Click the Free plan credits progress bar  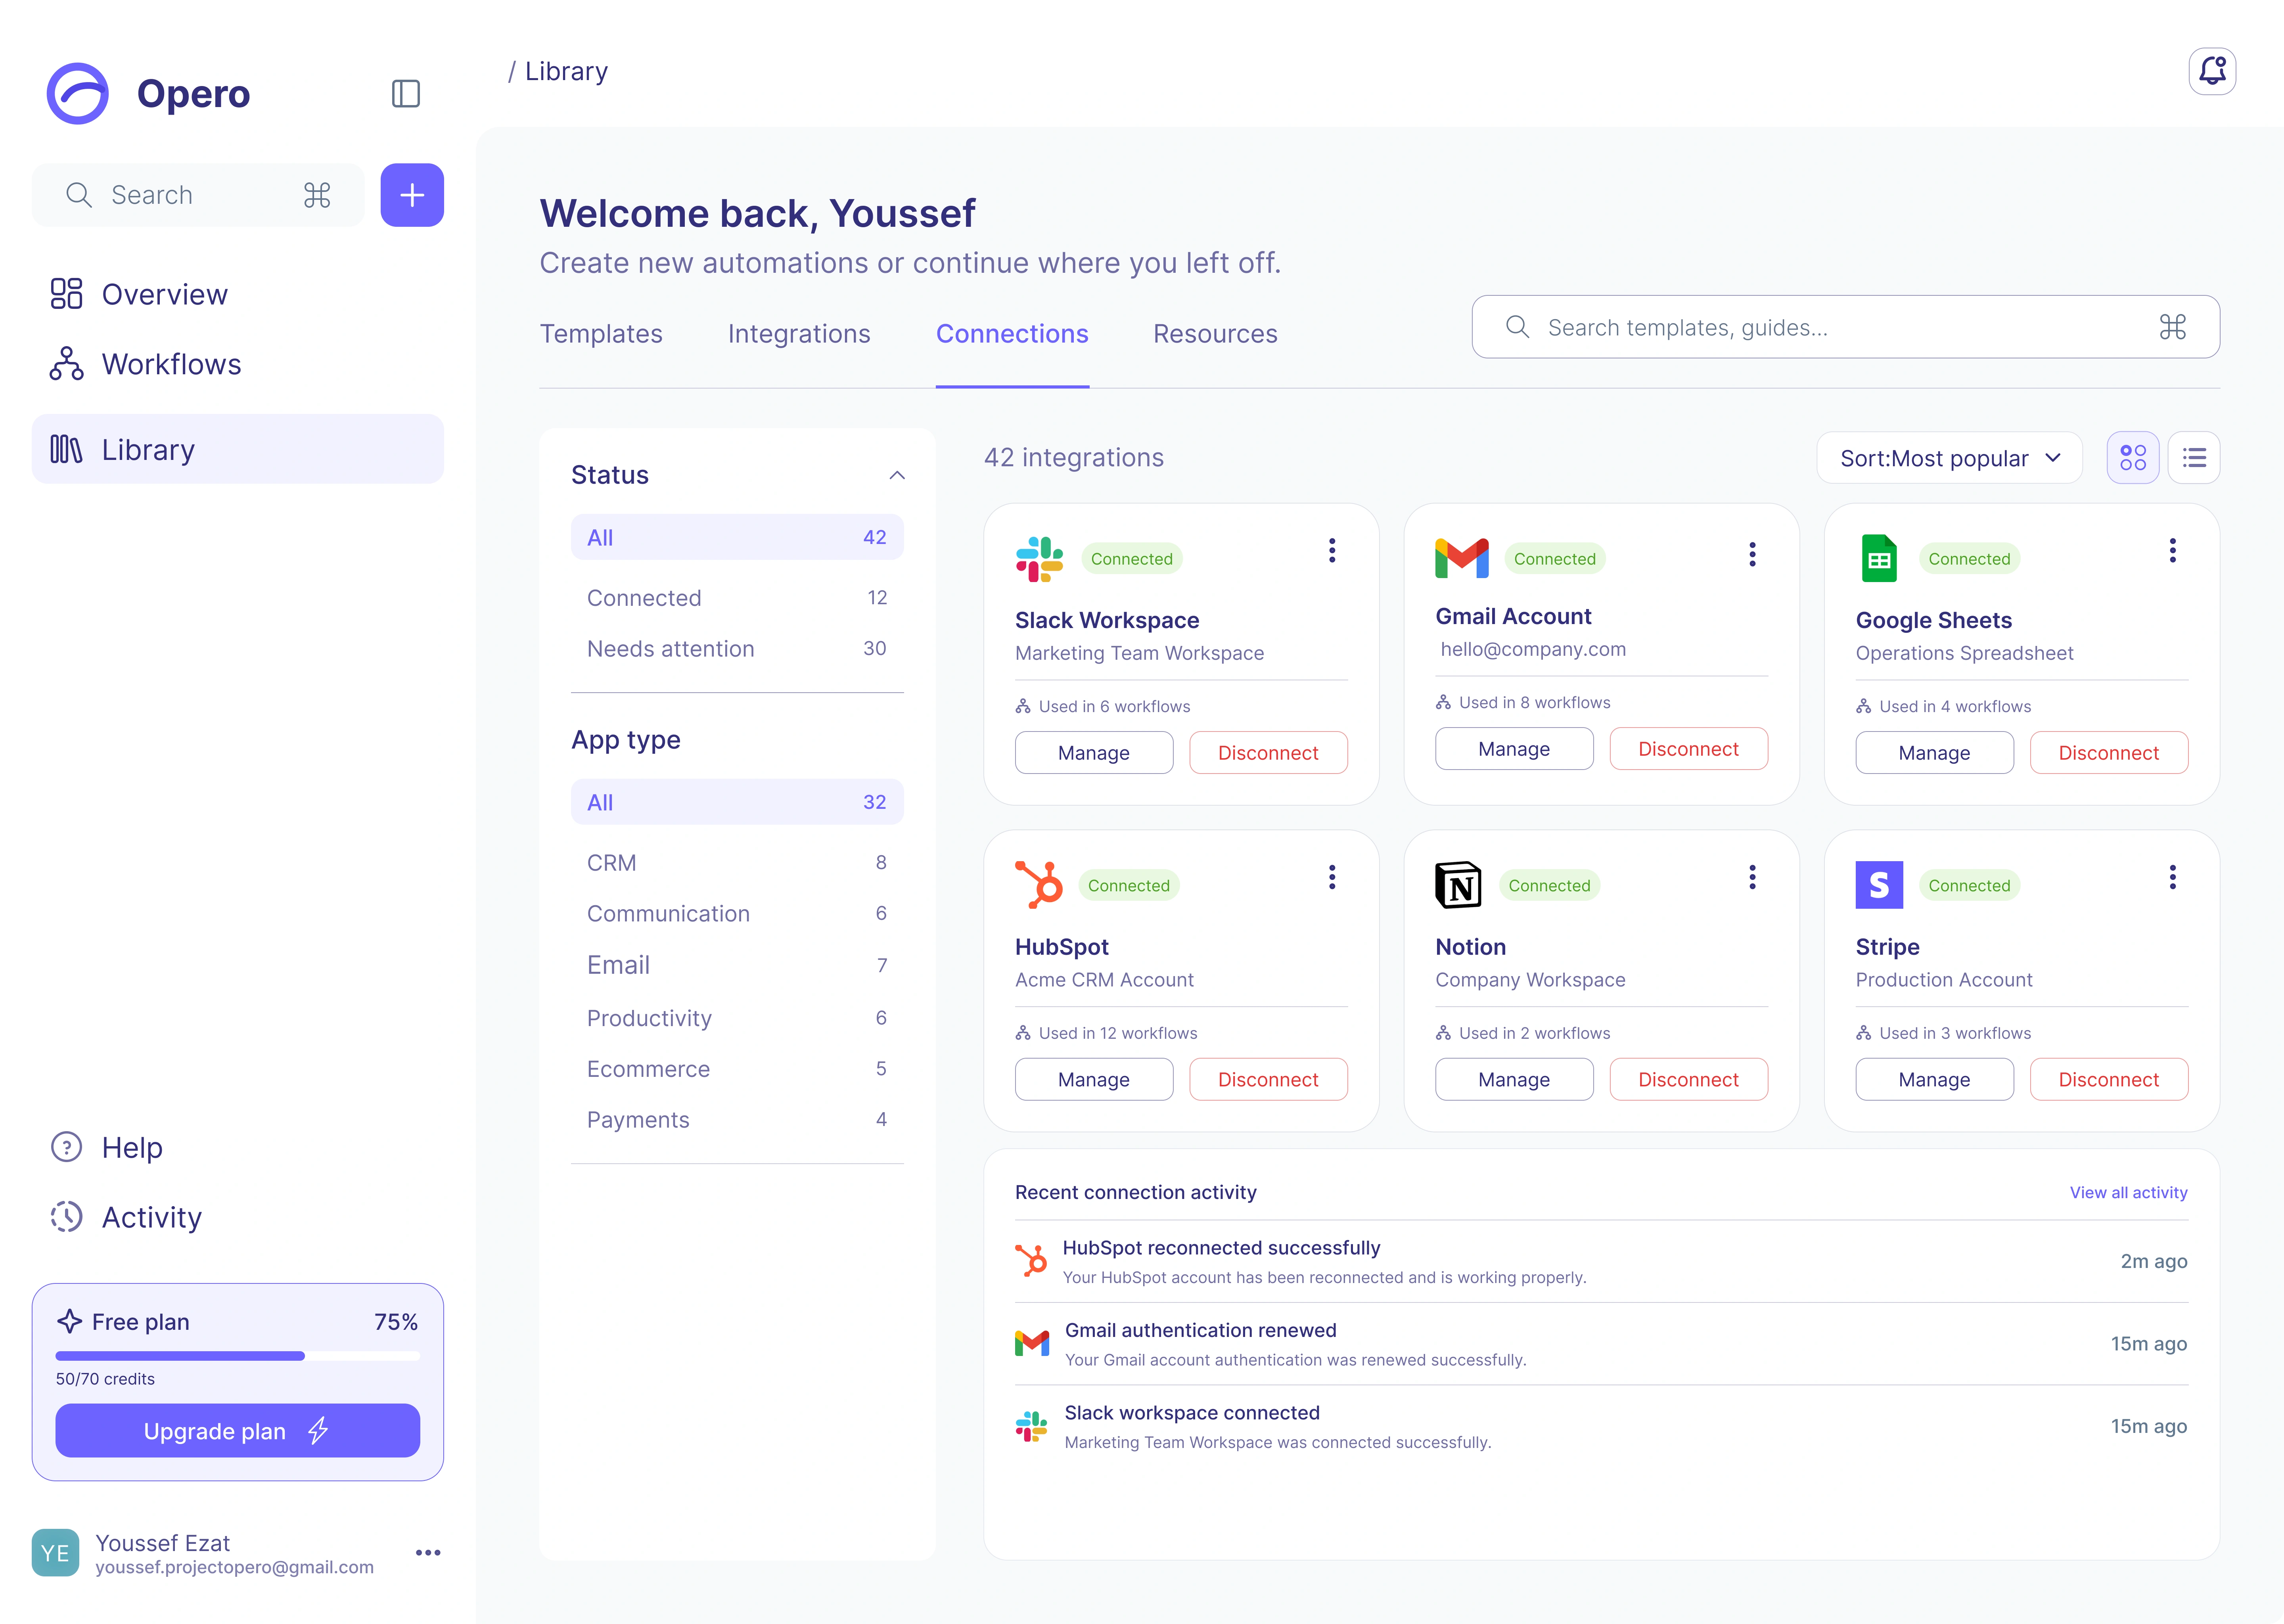[x=238, y=1356]
